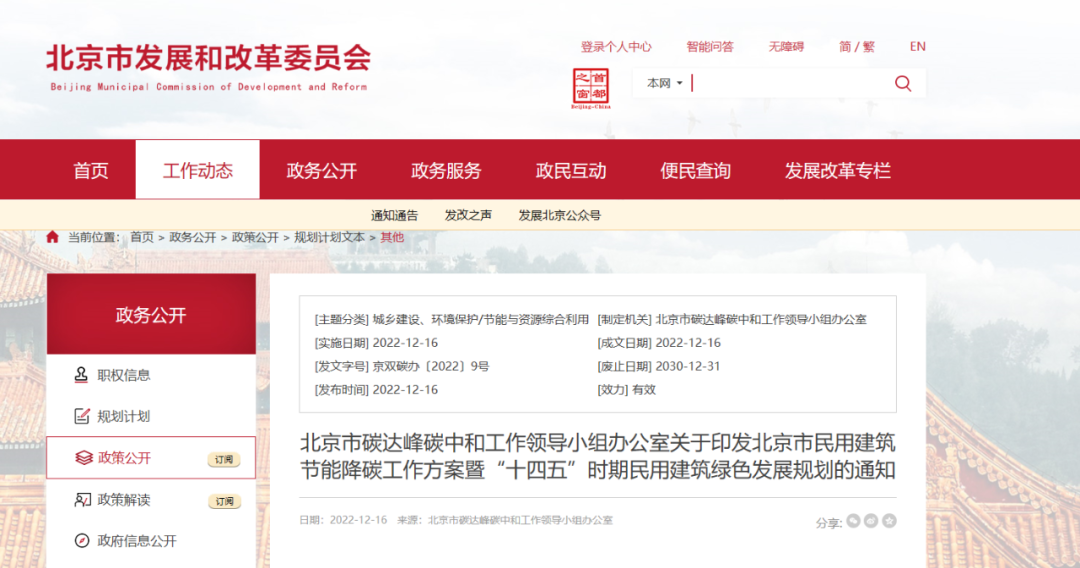Click the 订阅 button beside 政策解读
Viewport: 1080px width, 568px height.
pos(224,501)
